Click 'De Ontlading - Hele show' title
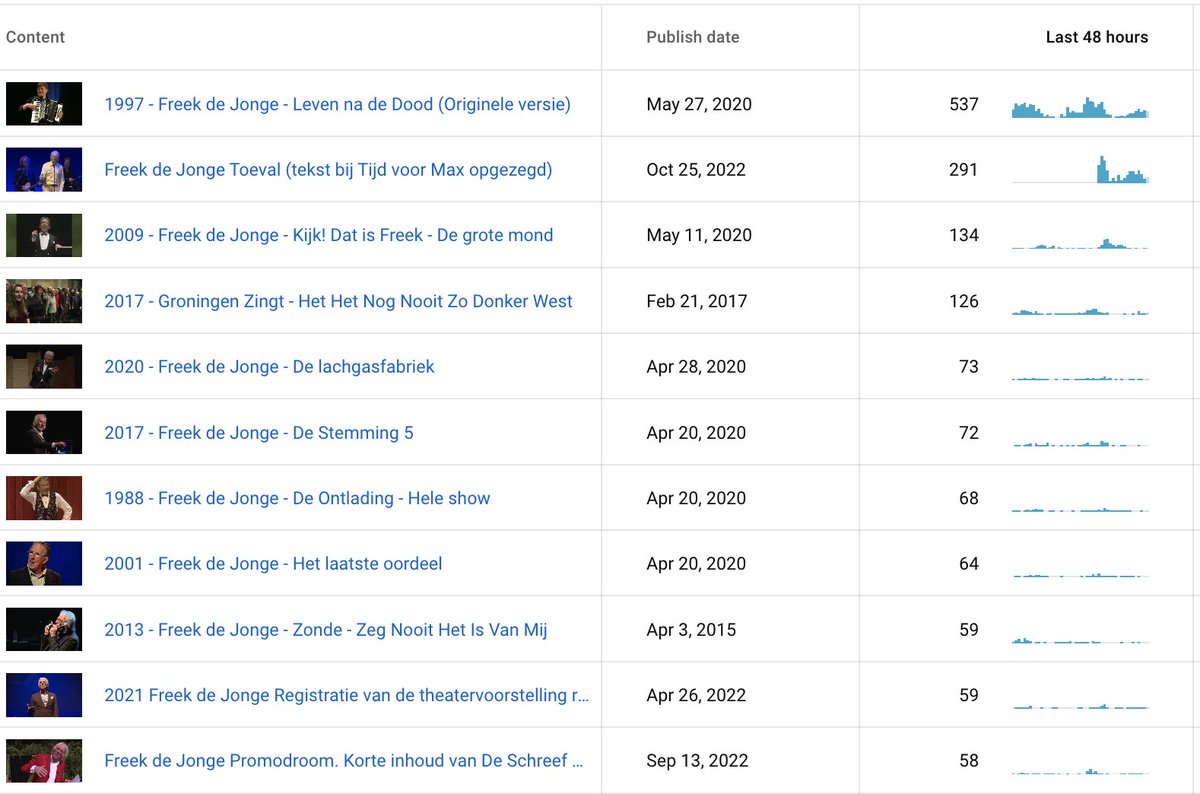The height and width of the screenshot is (794, 1200). (x=297, y=498)
